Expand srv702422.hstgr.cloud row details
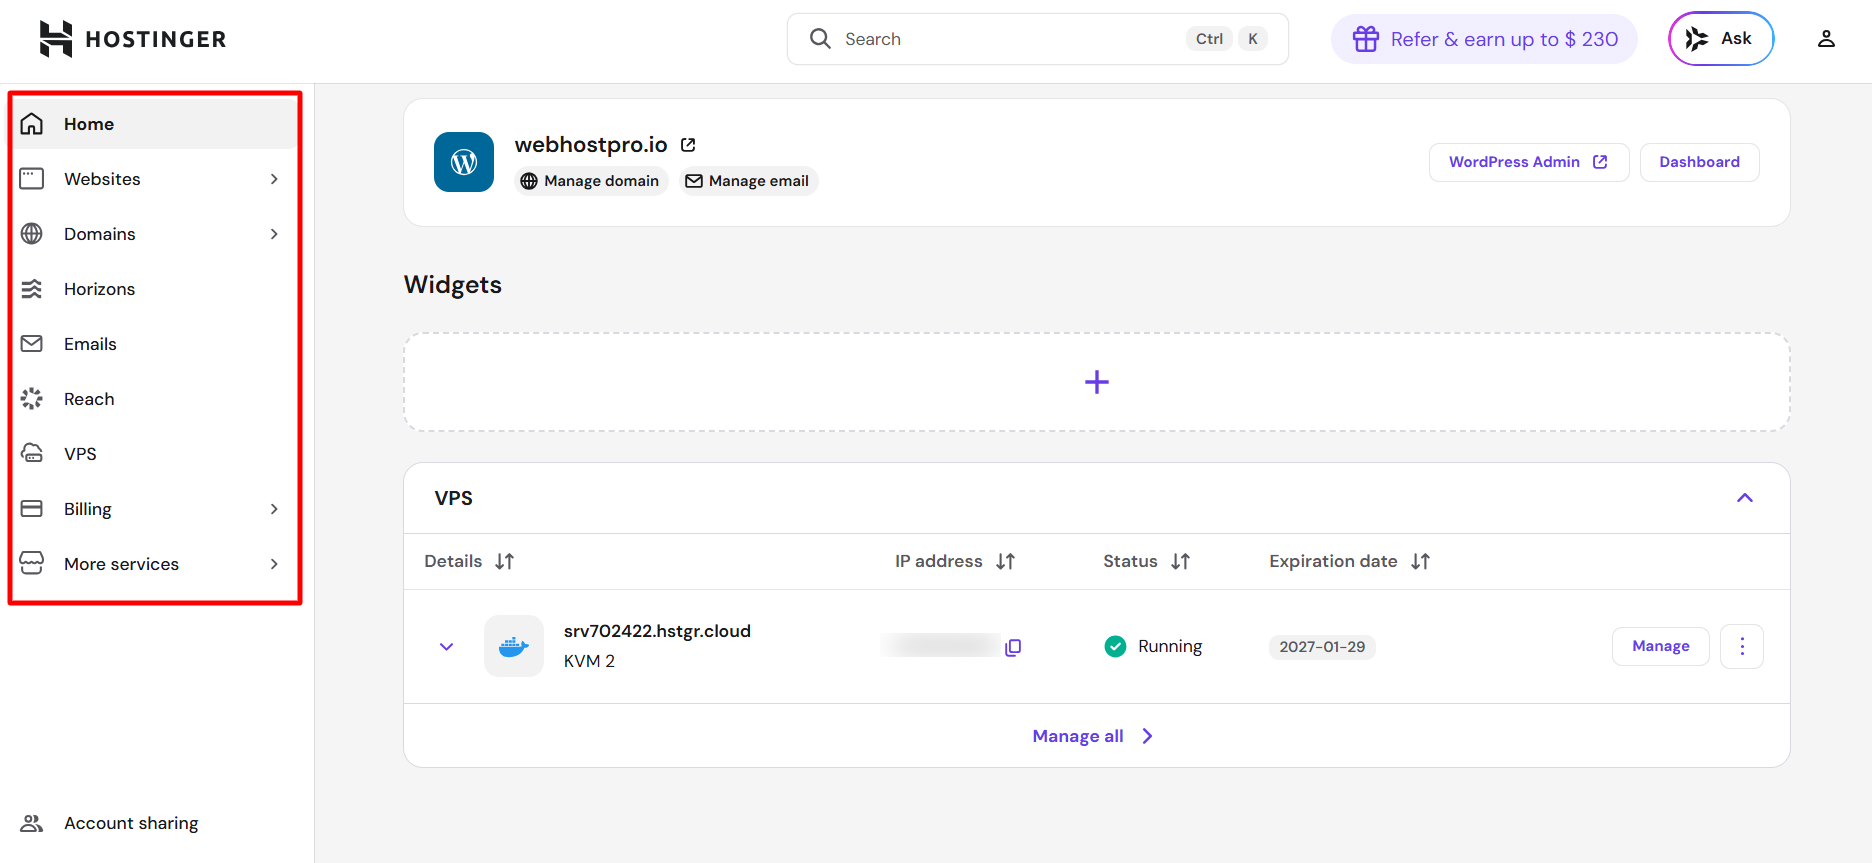 pyautogui.click(x=447, y=647)
